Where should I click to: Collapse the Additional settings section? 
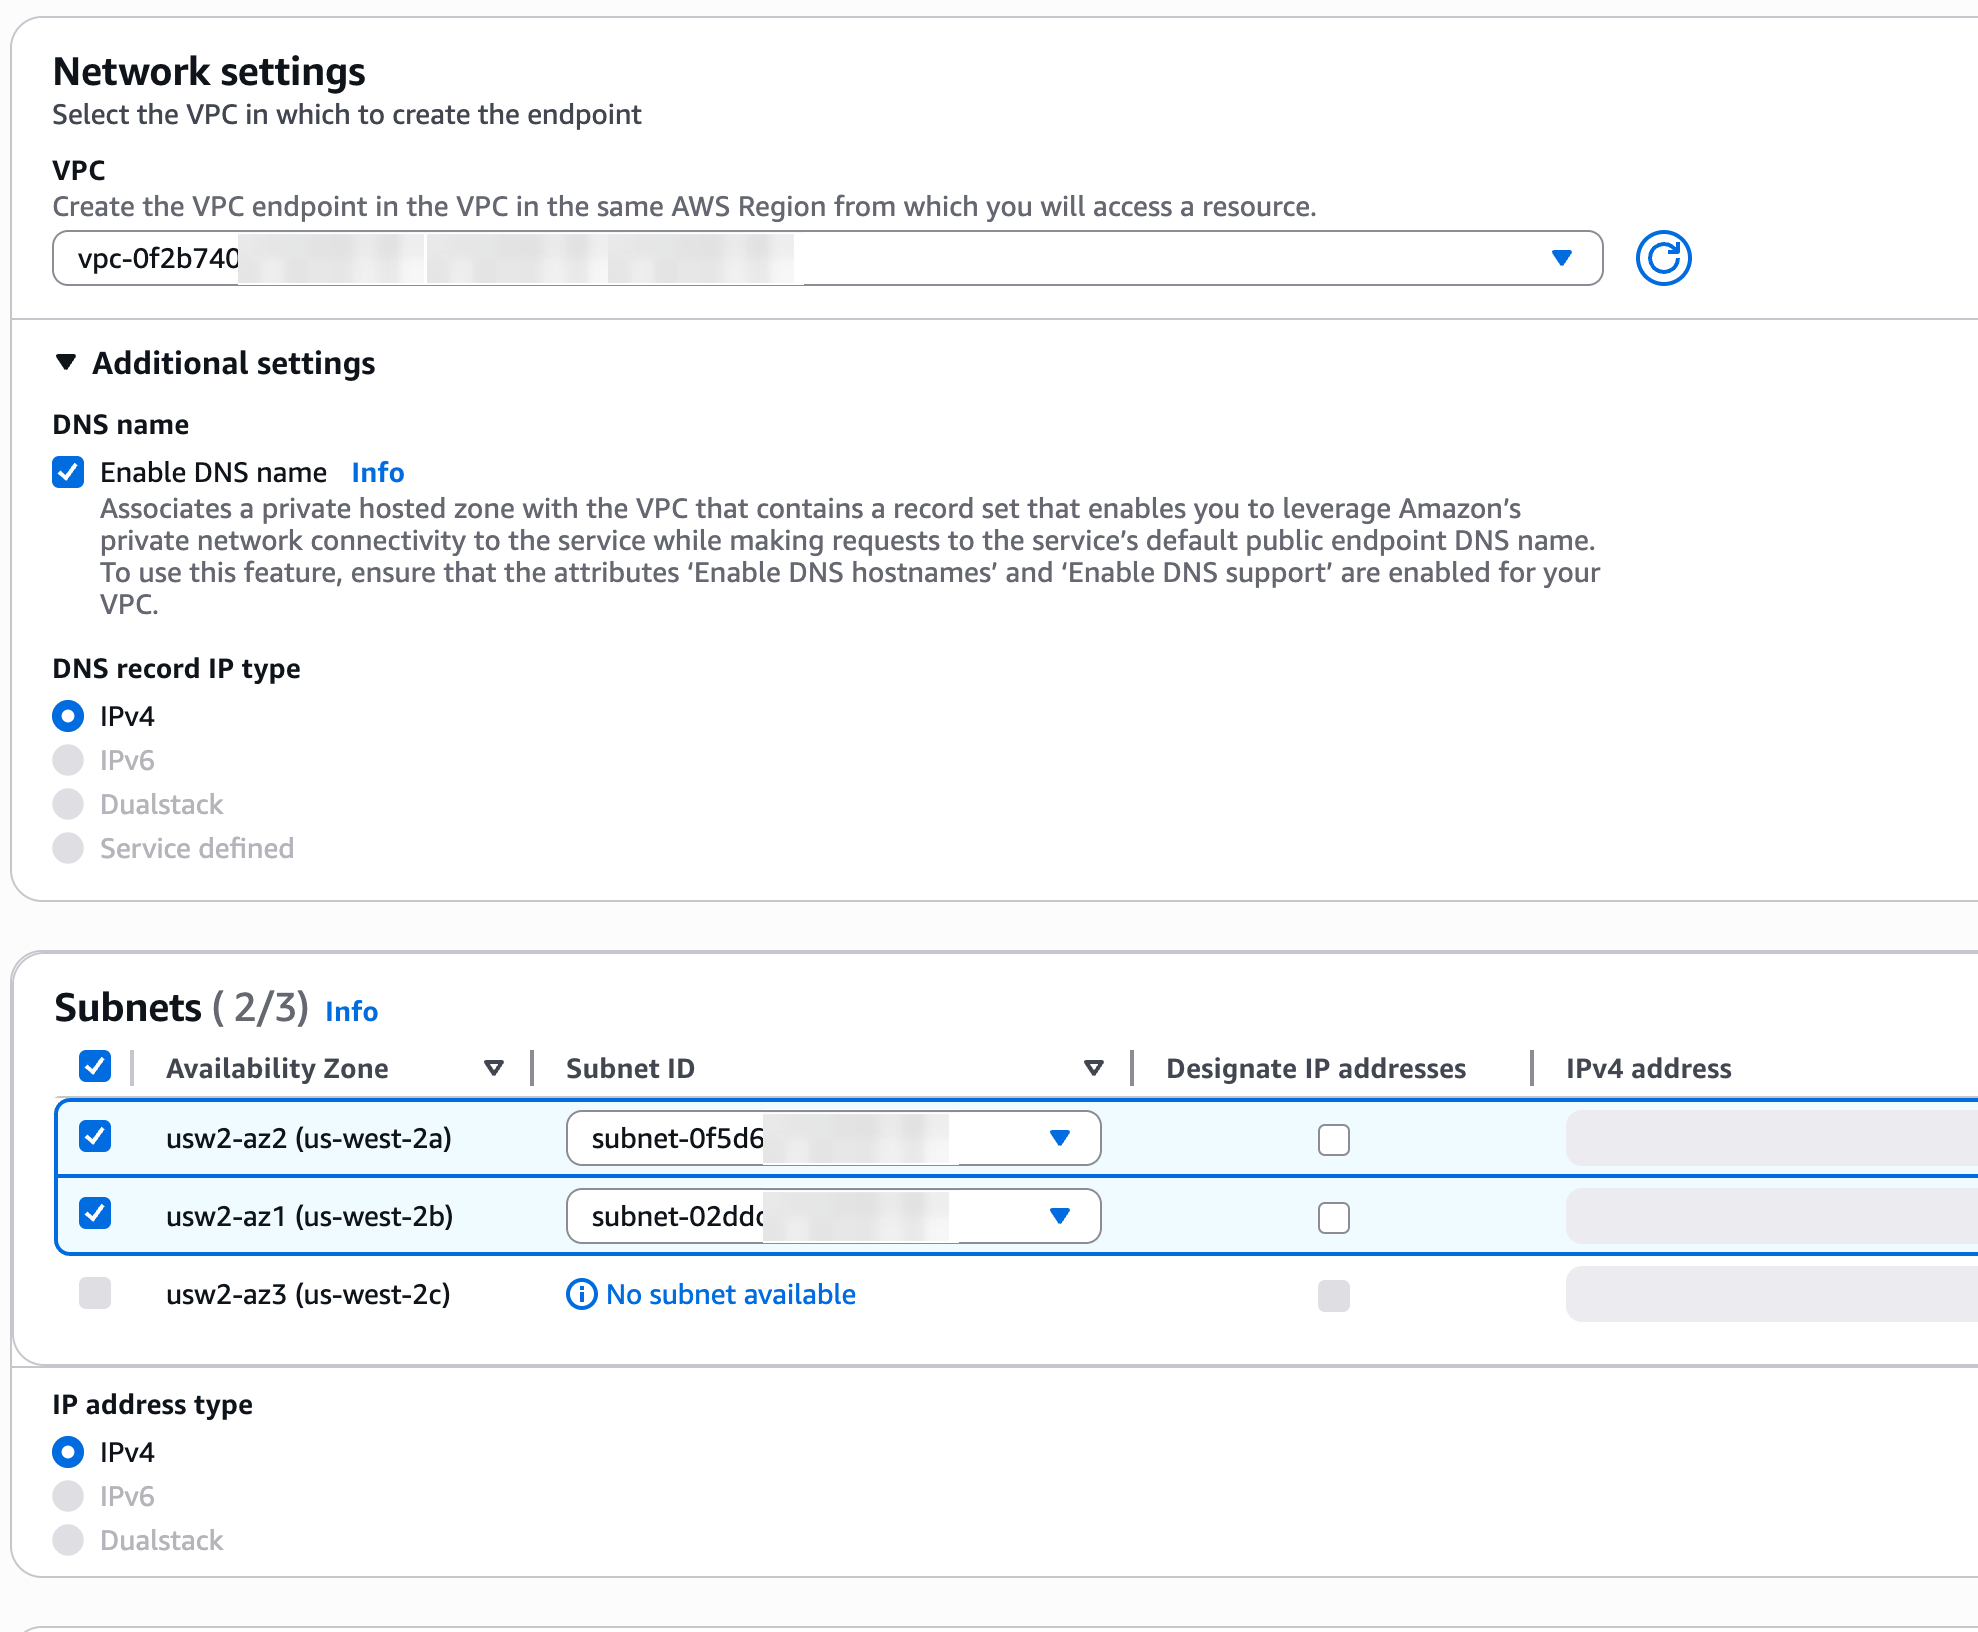click(66, 362)
